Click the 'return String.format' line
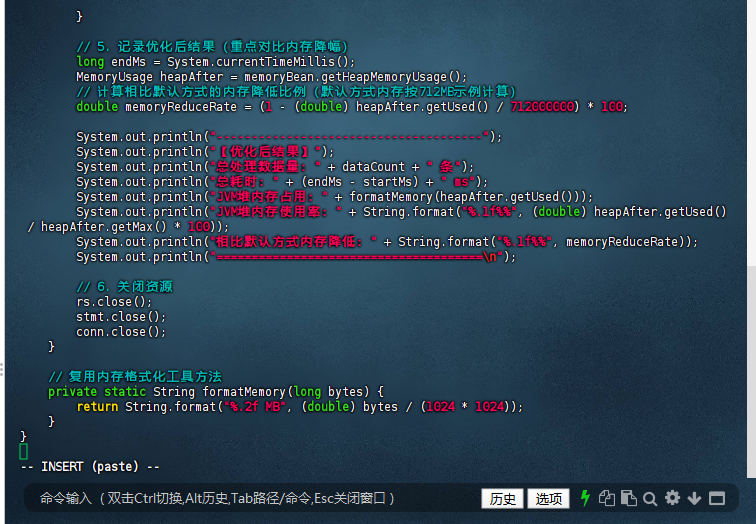The image size is (756, 524). 300,406
